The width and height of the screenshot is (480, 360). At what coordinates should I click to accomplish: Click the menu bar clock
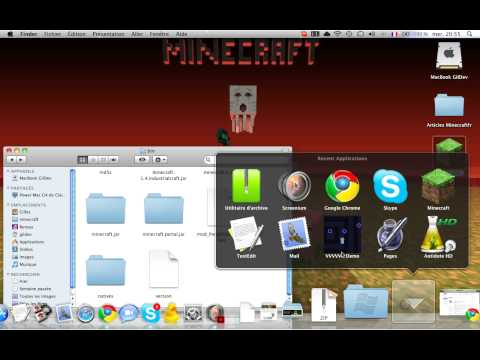pyautogui.click(x=446, y=34)
